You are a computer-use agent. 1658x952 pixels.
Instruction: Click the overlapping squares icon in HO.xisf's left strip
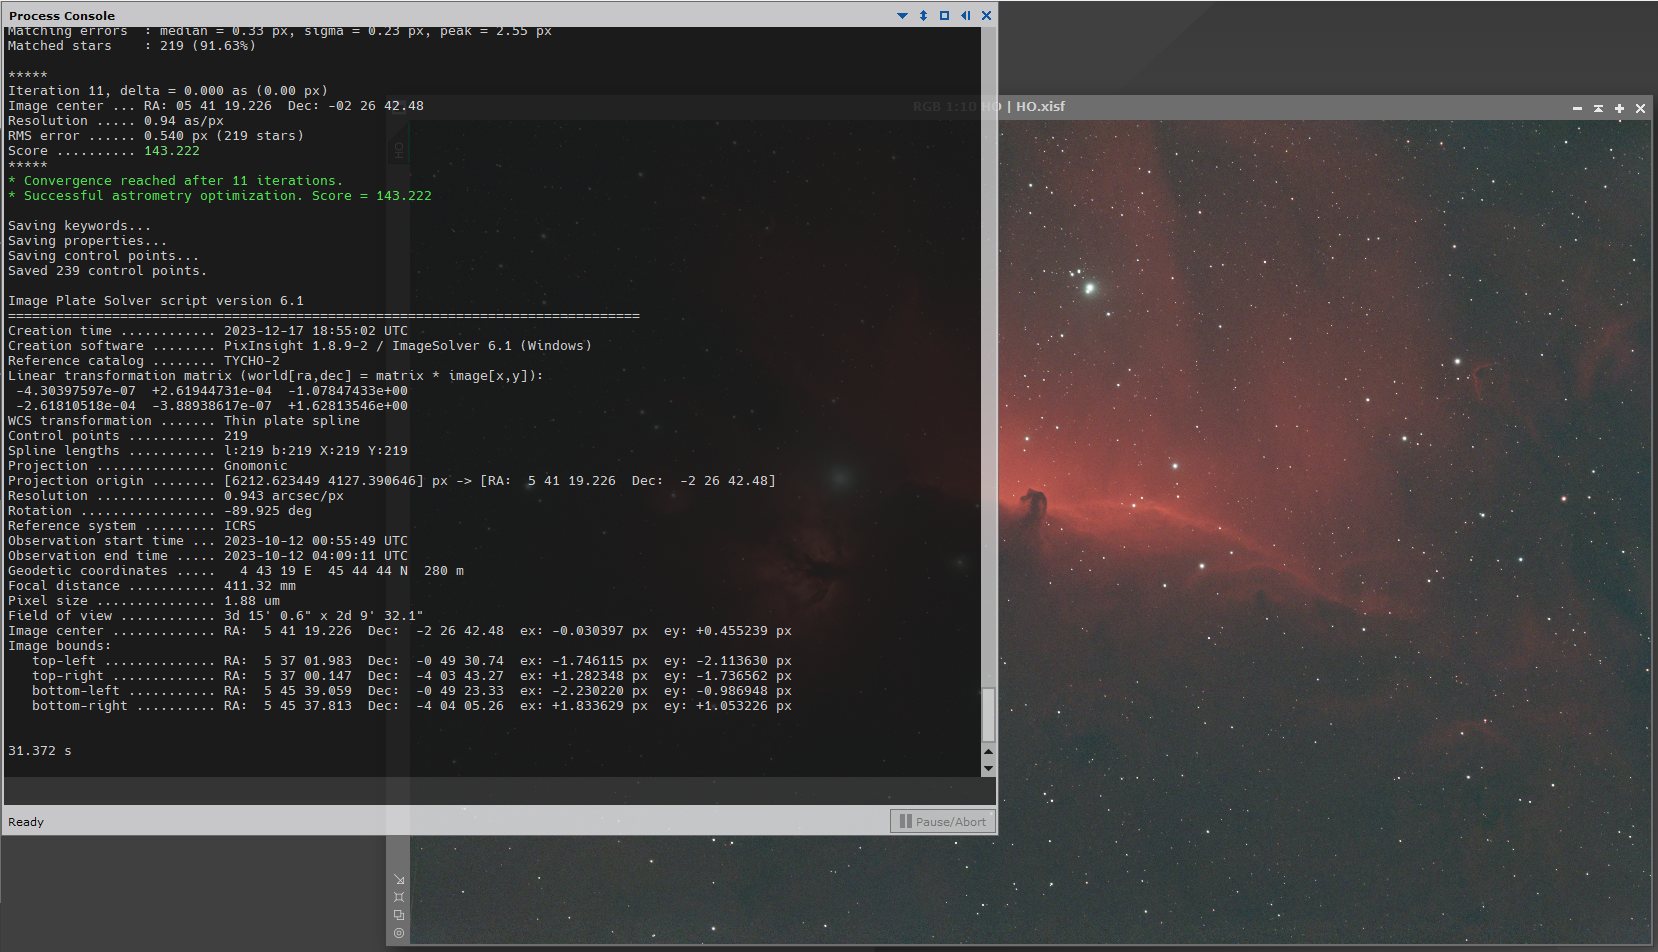pyautogui.click(x=399, y=915)
